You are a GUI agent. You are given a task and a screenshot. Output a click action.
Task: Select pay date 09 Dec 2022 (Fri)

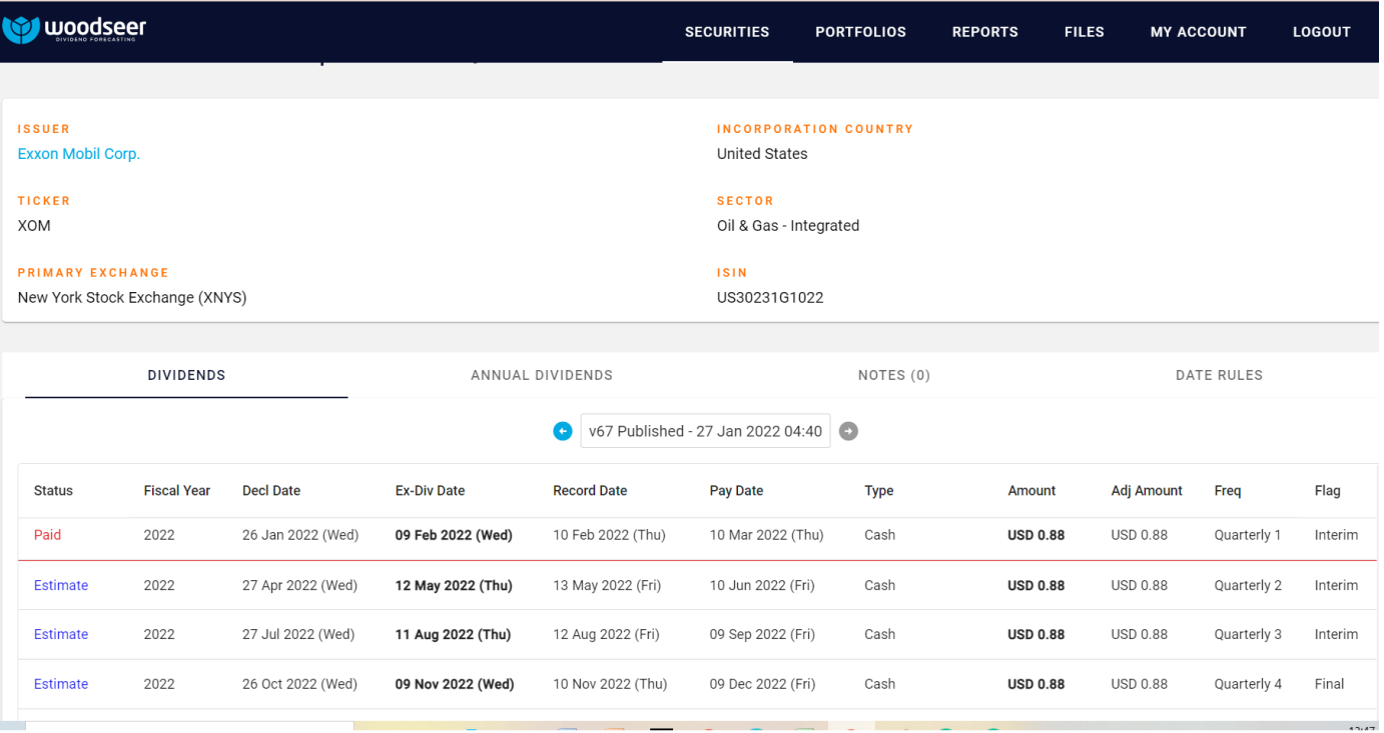[x=762, y=684]
